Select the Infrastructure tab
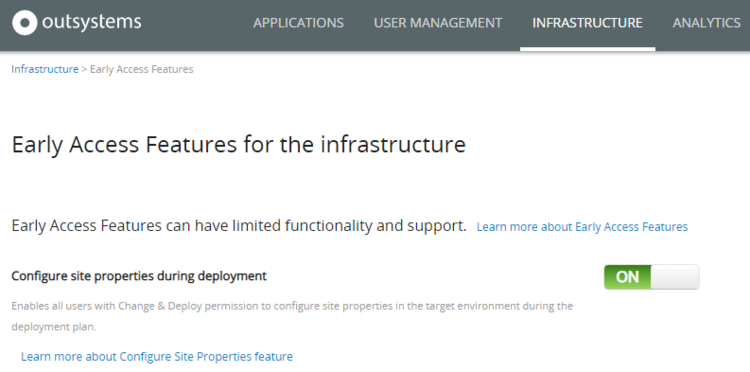This screenshot has width=750, height=372. (x=587, y=23)
